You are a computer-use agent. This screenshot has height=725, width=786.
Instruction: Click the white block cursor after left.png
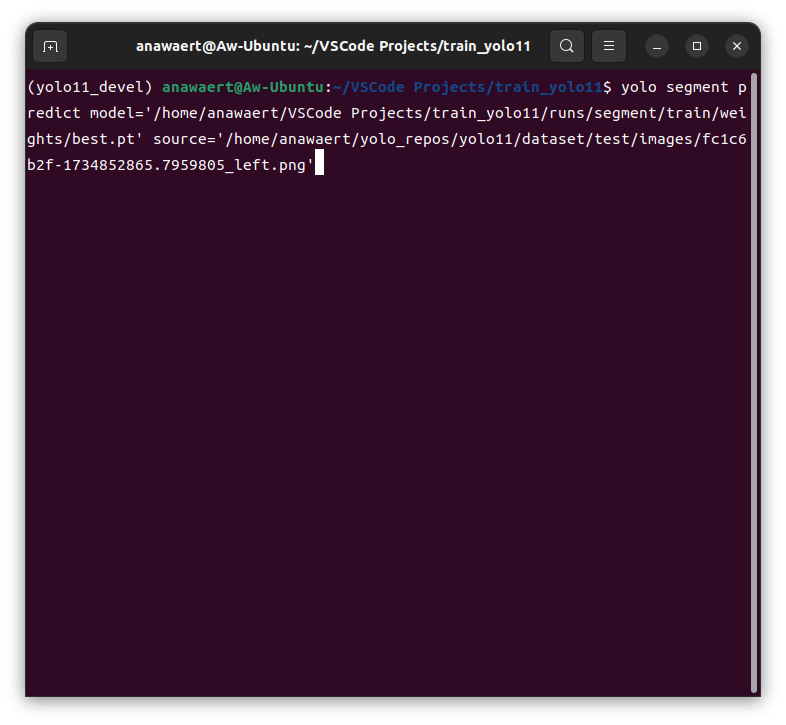point(320,165)
